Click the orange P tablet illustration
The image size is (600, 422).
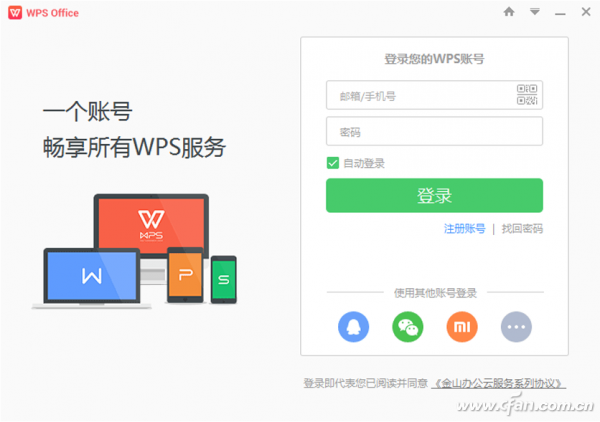(x=186, y=275)
